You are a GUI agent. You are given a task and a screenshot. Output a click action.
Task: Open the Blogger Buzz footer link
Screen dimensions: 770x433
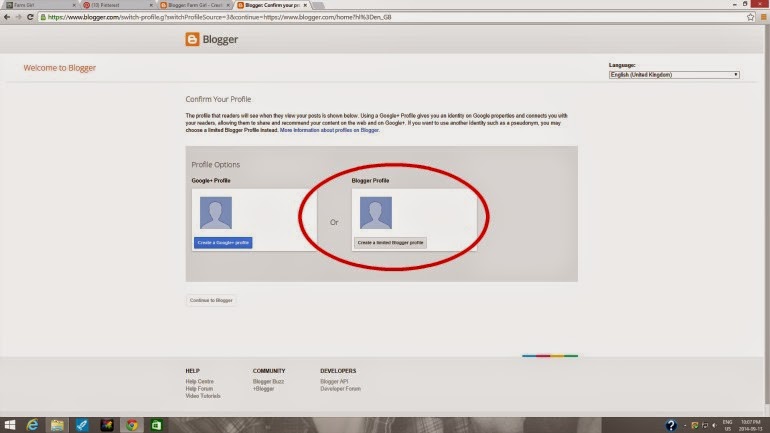click(268, 381)
